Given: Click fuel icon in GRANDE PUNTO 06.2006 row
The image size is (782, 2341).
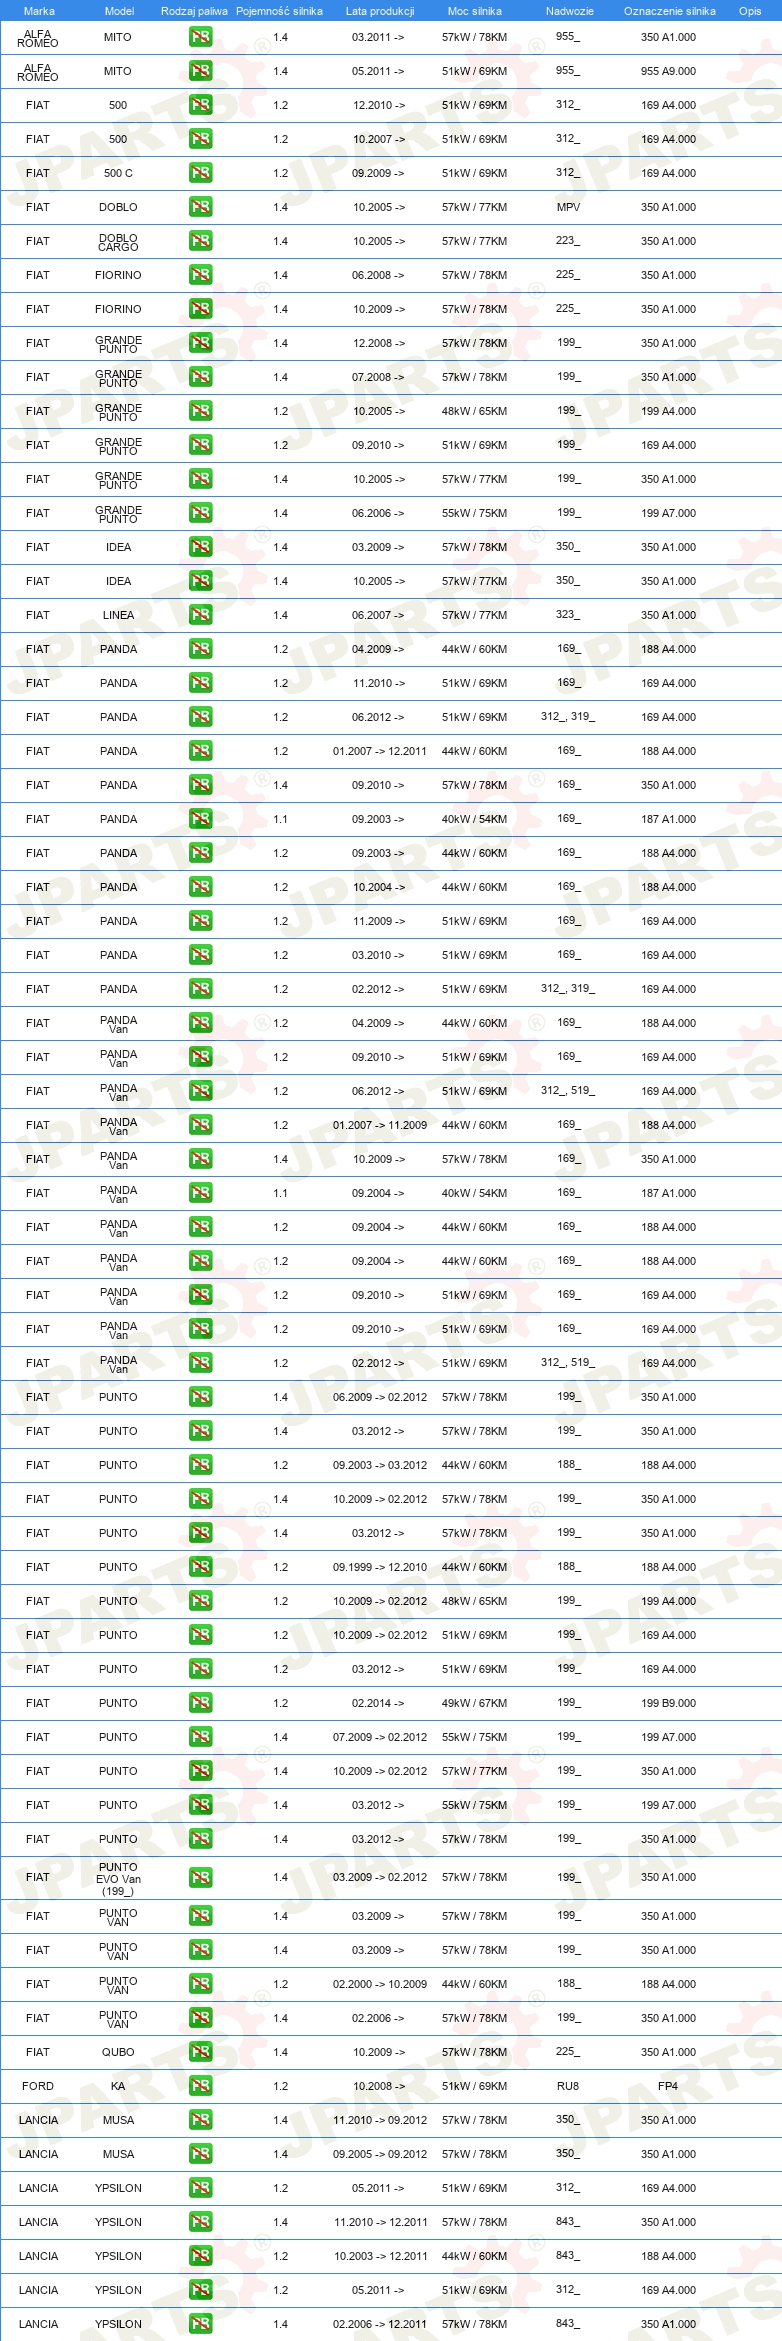Looking at the screenshot, I should point(200,513).
